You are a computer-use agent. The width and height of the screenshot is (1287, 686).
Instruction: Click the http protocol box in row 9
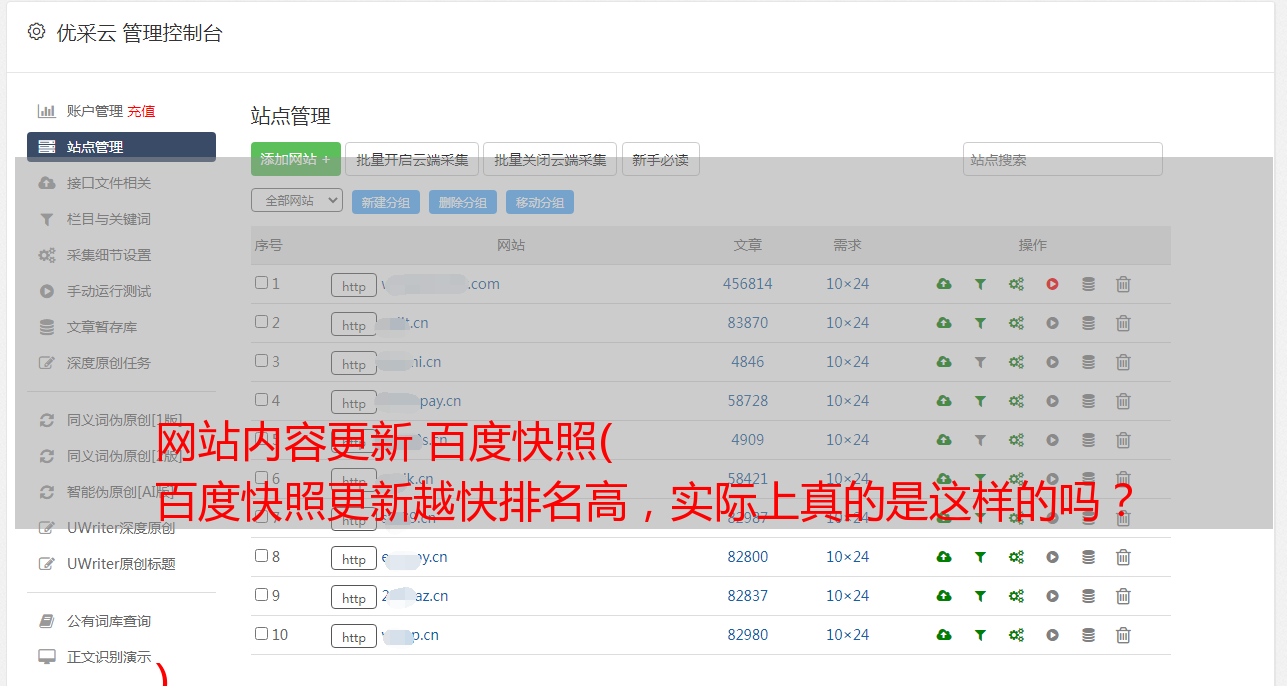click(353, 598)
